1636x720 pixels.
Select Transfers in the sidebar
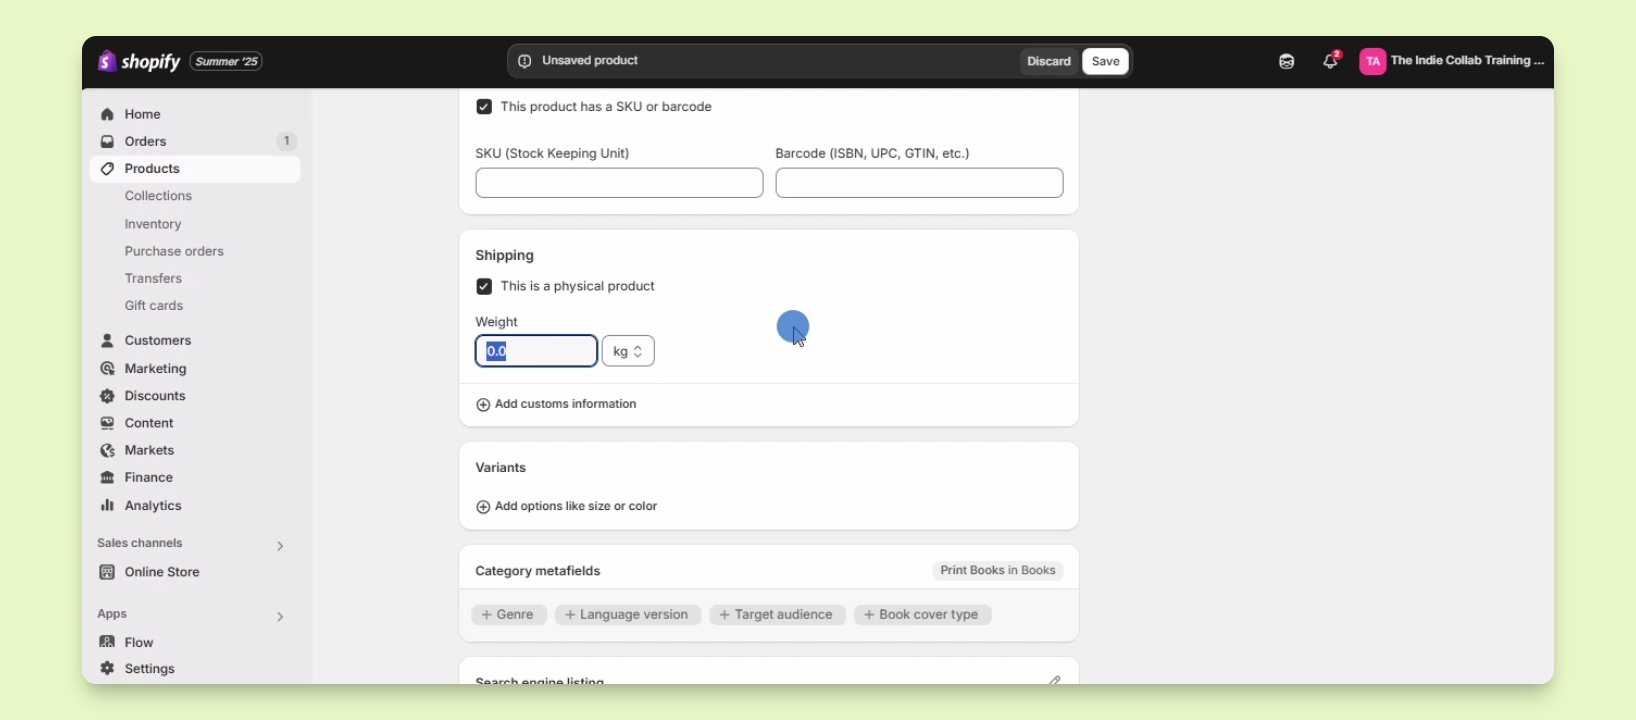point(153,278)
